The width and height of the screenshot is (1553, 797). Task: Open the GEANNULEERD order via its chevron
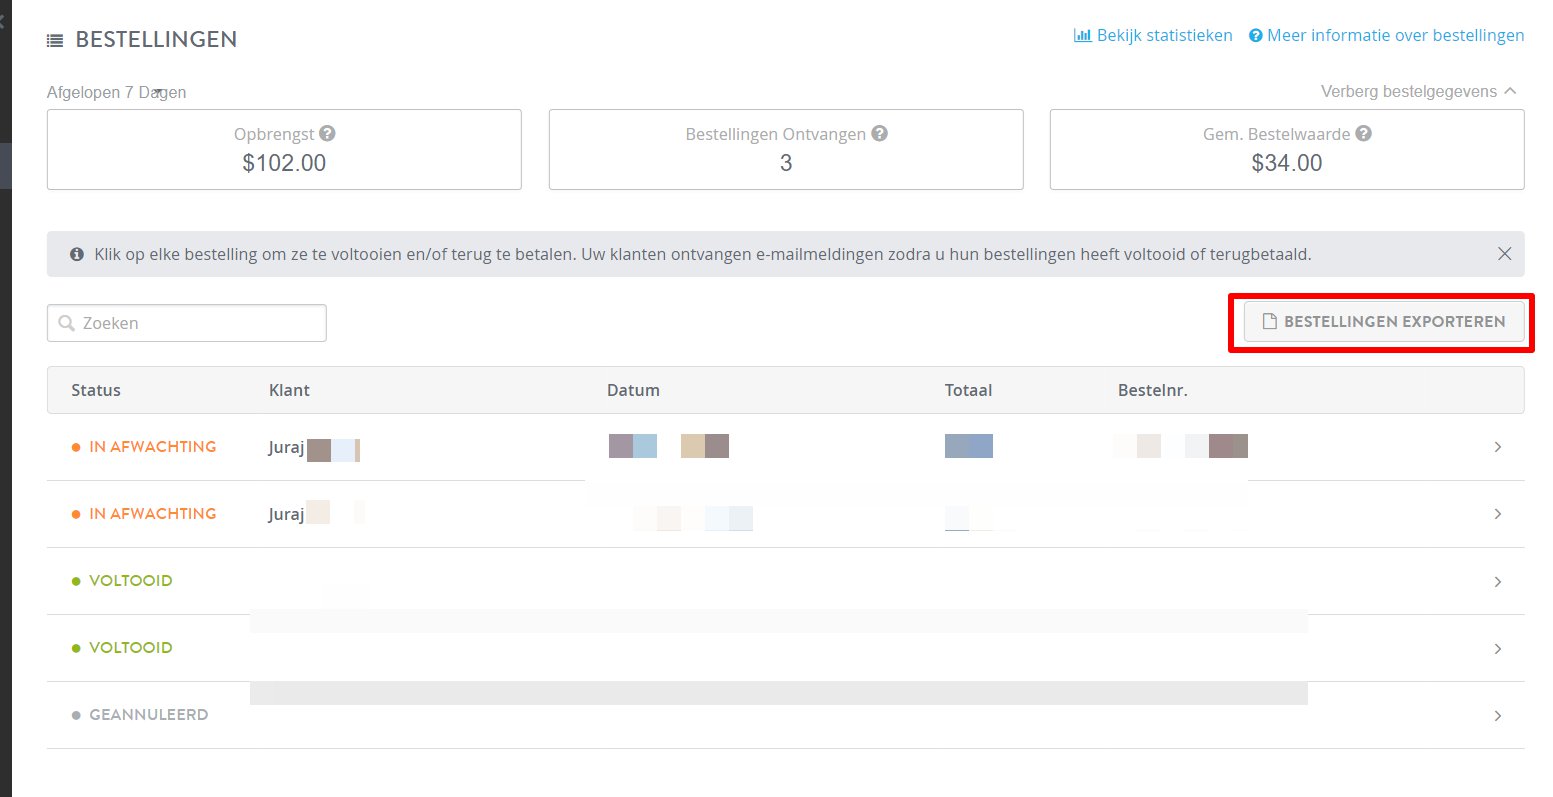tap(1497, 715)
